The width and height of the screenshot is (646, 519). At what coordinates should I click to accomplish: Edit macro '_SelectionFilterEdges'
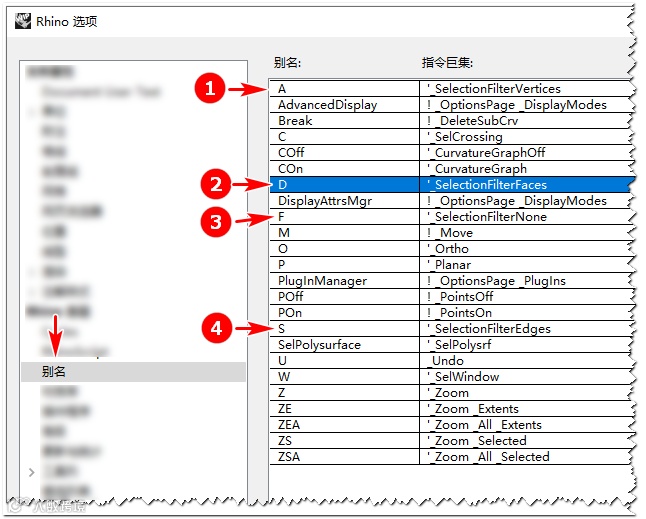point(525,329)
